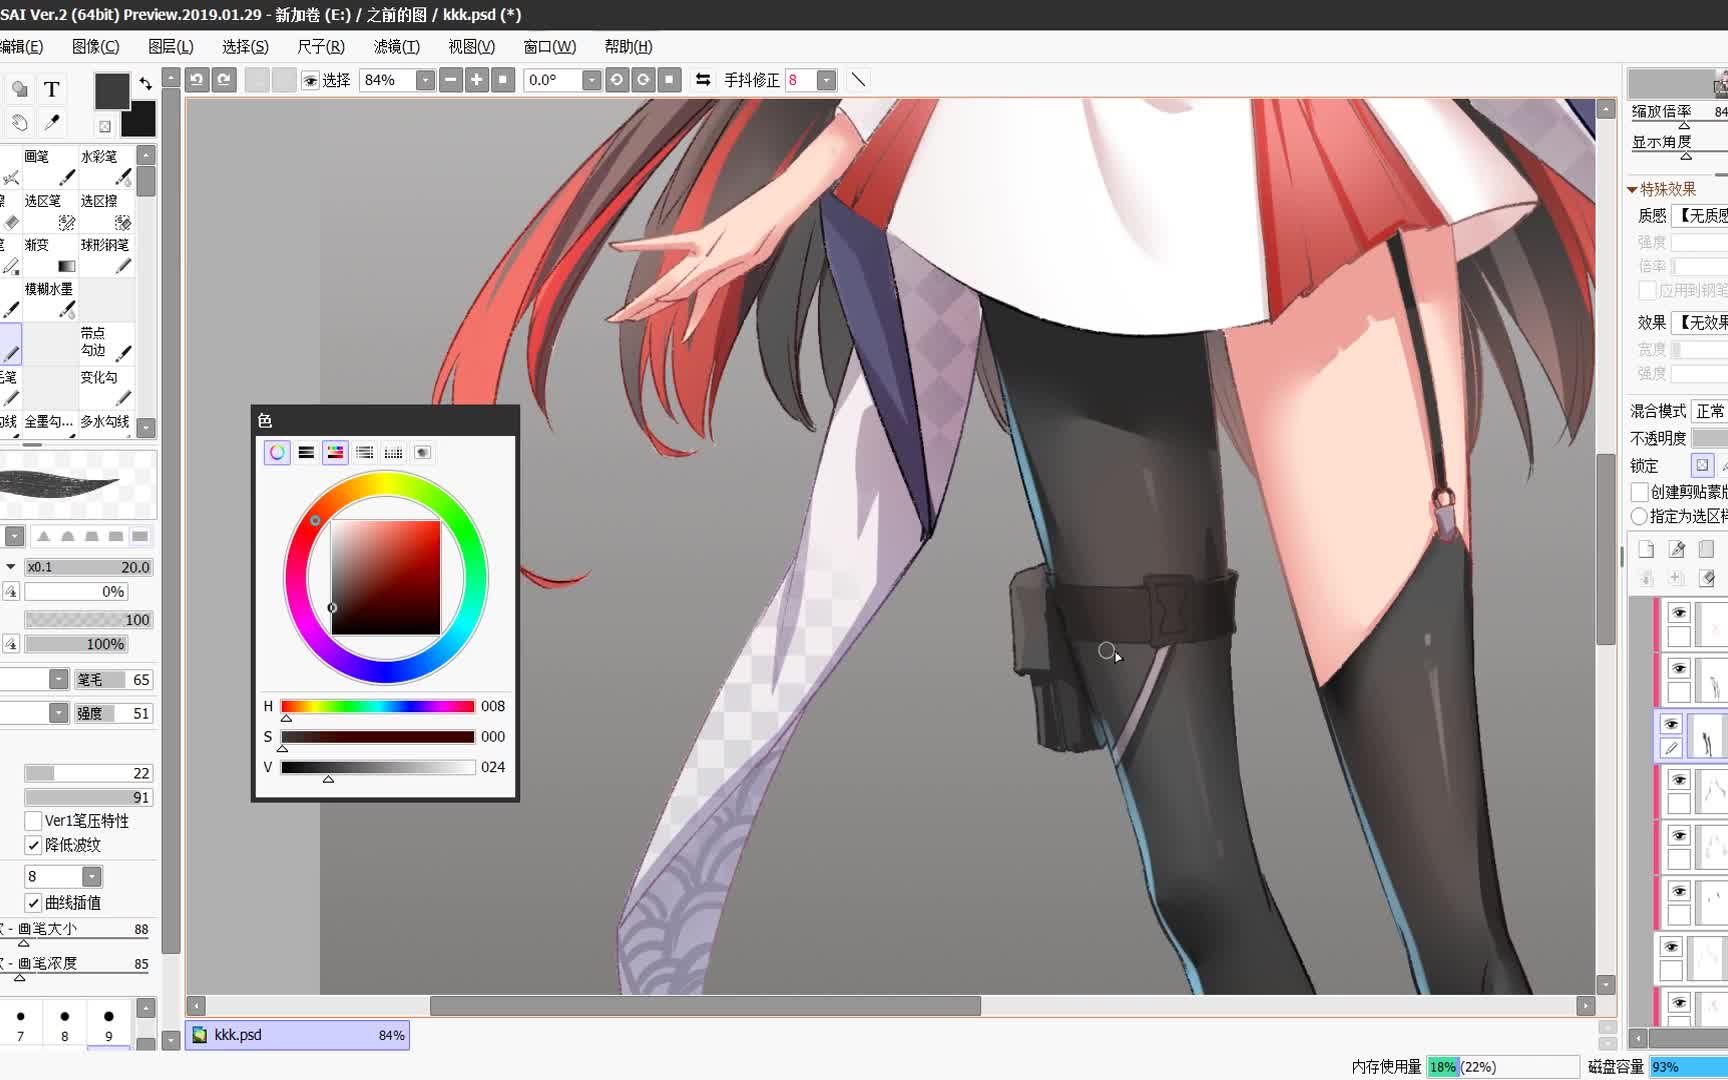Switch to the kkk.psd document tab

point(298,1035)
